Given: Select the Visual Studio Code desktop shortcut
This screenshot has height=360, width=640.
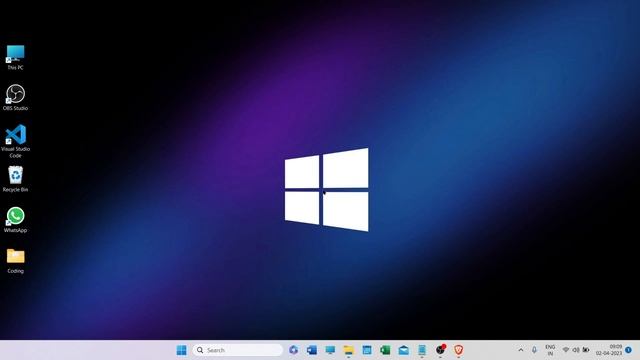Looking at the screenshot, I should click(16, 141).
